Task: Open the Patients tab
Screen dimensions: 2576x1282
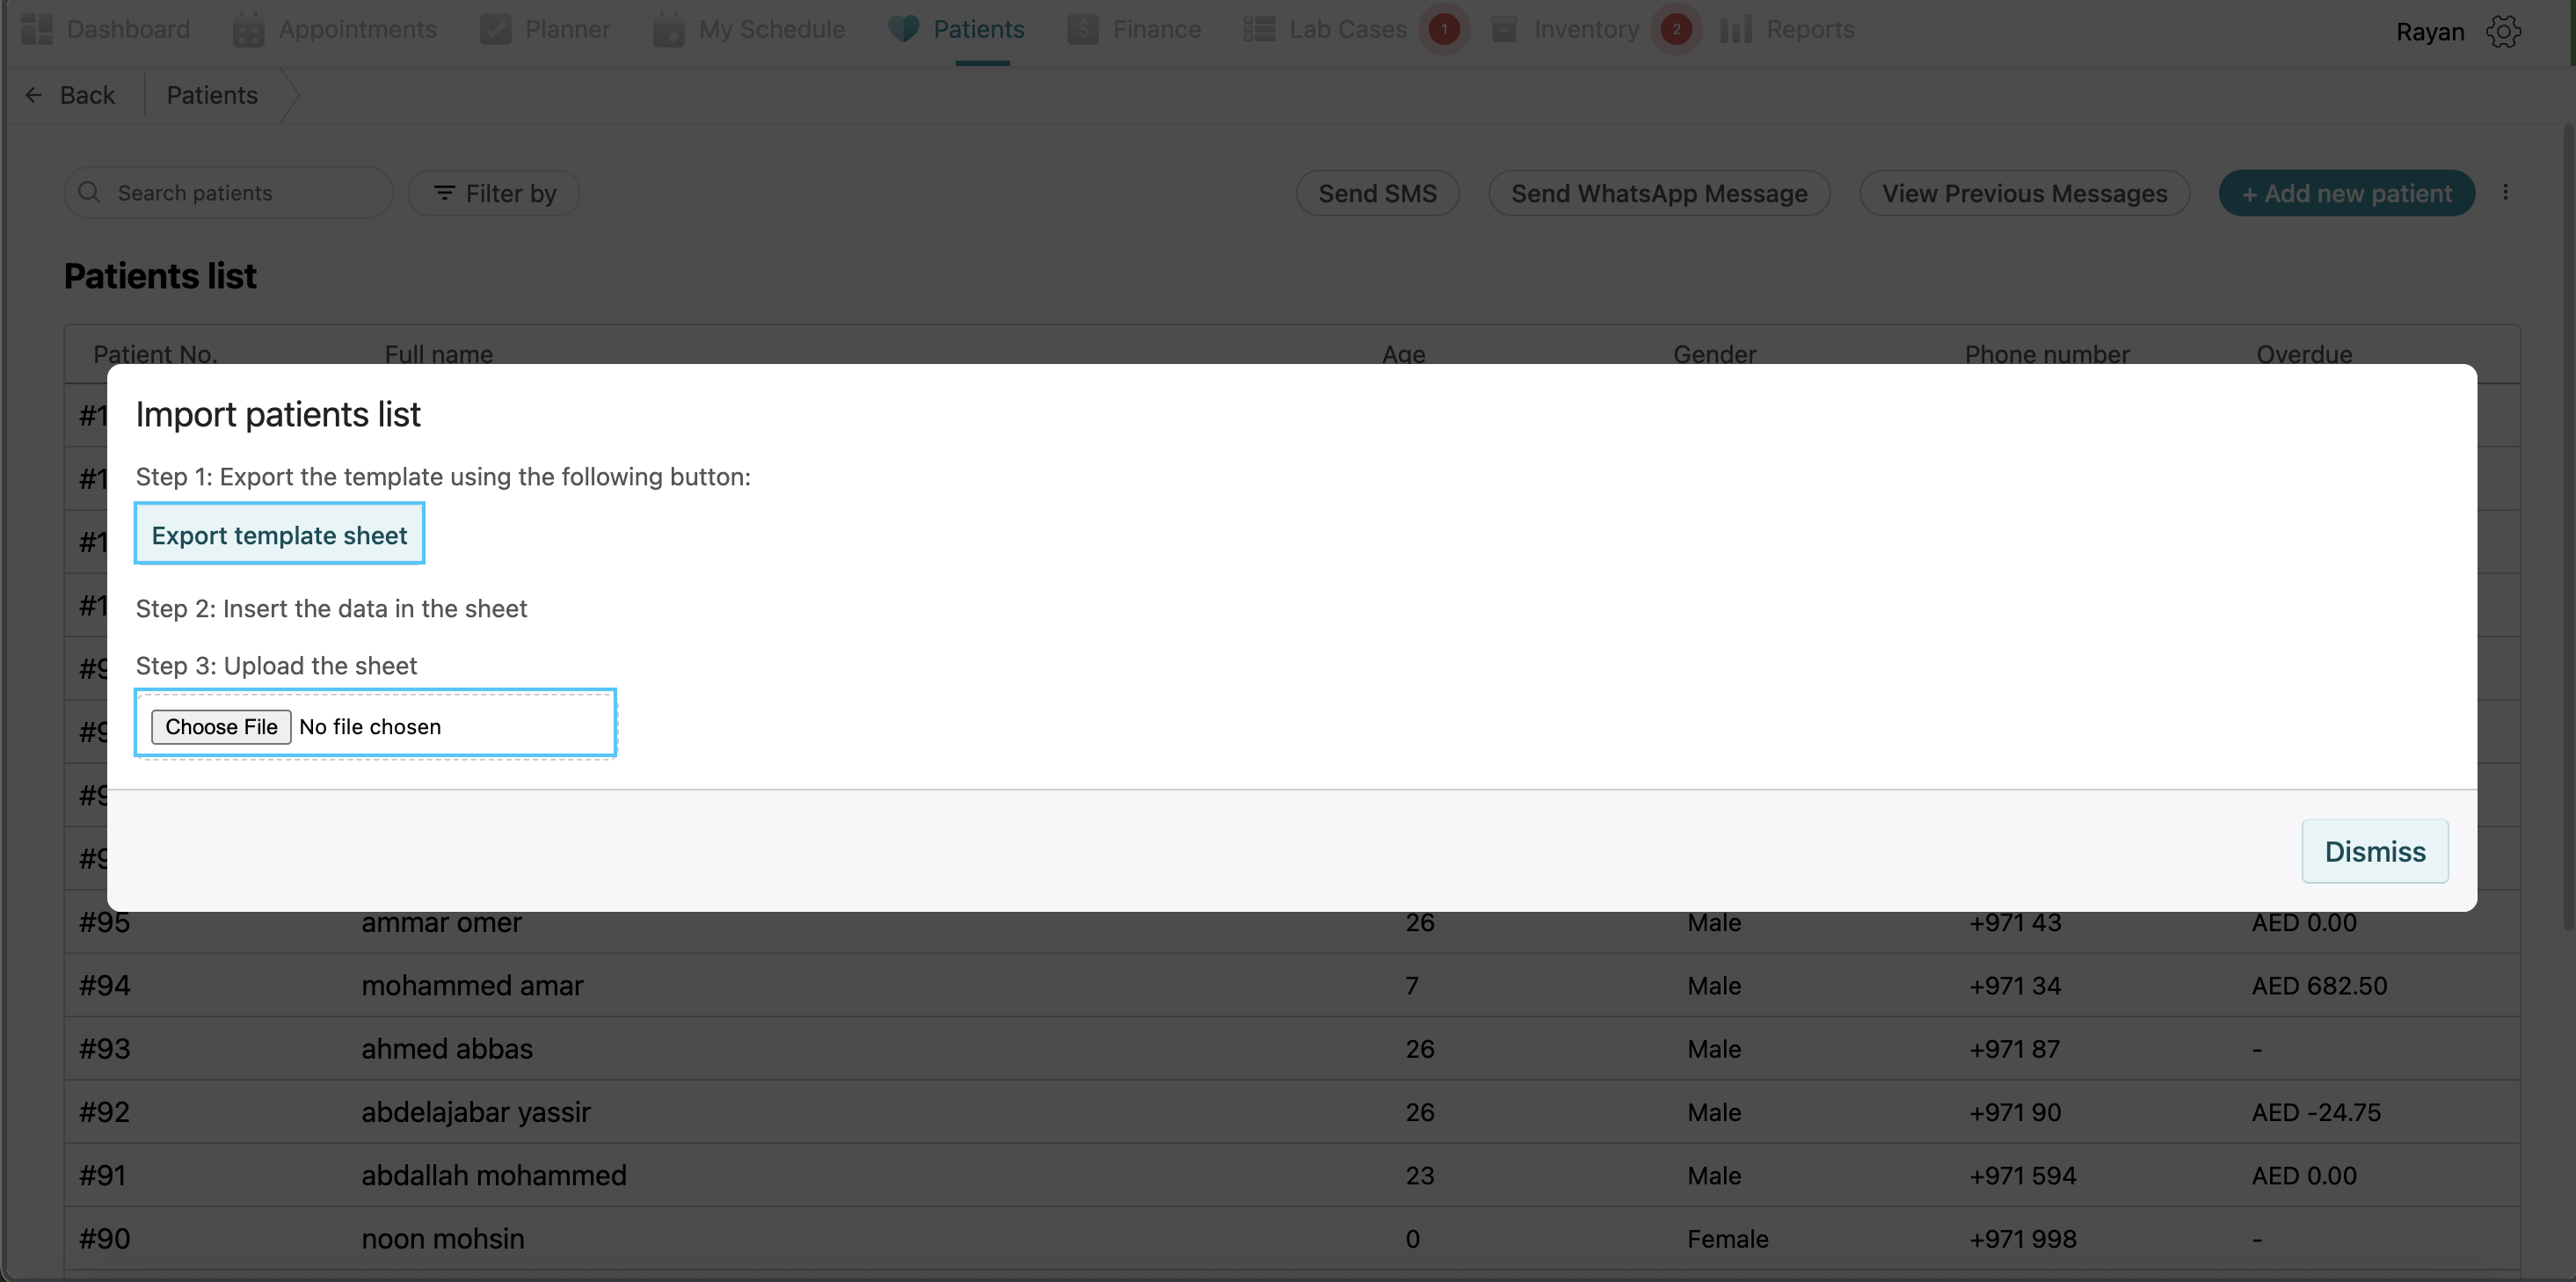Action: (x=978, y=30)
